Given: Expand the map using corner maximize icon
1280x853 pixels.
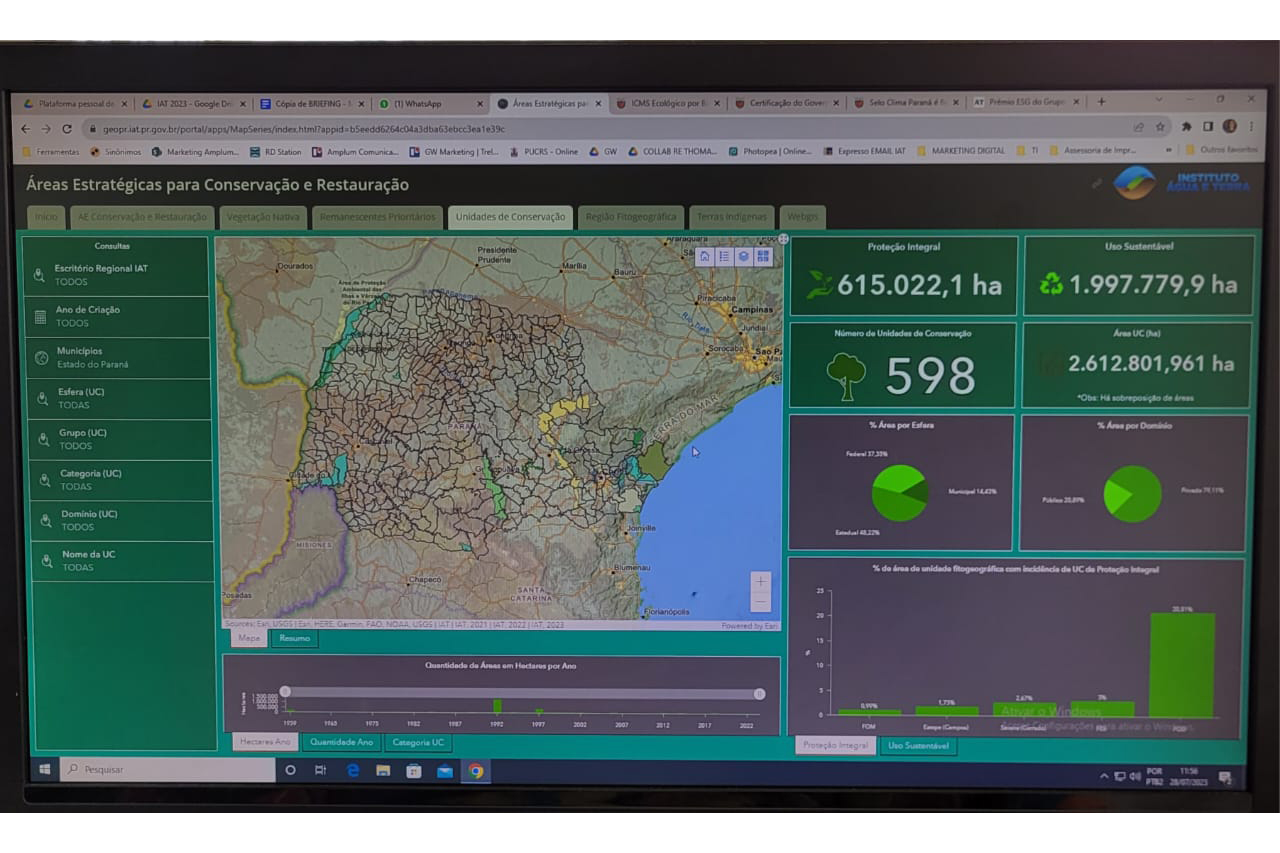Looking at the screenshot, I should point(783,239).
